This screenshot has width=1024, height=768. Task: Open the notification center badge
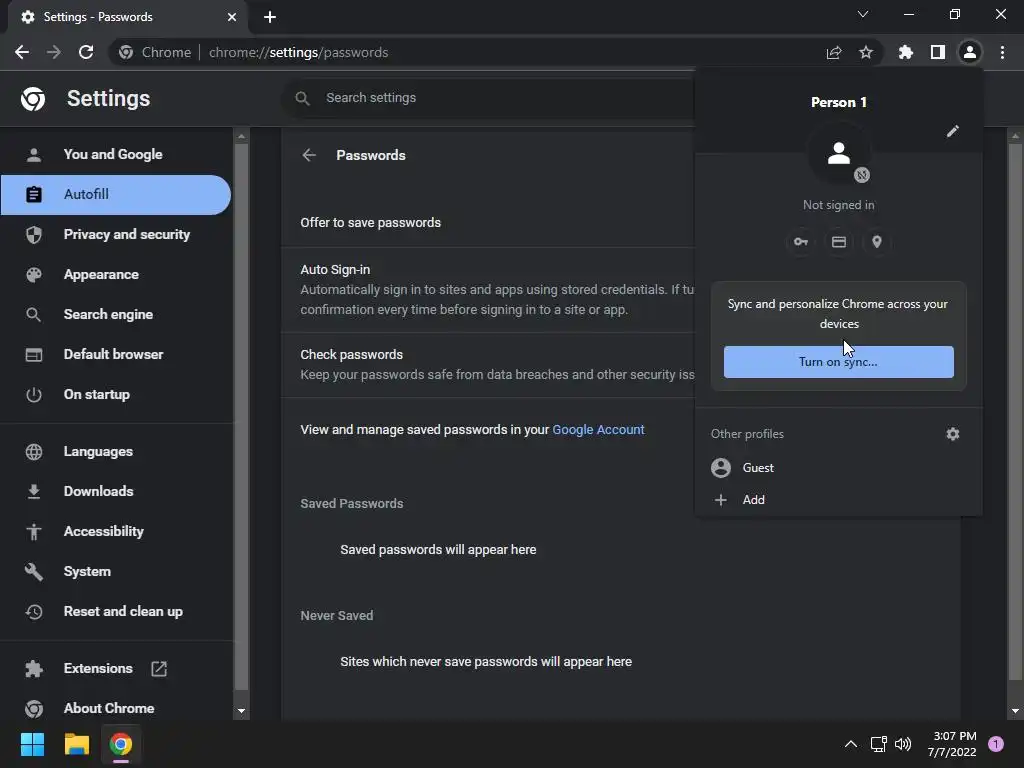(x=996, y=744)
